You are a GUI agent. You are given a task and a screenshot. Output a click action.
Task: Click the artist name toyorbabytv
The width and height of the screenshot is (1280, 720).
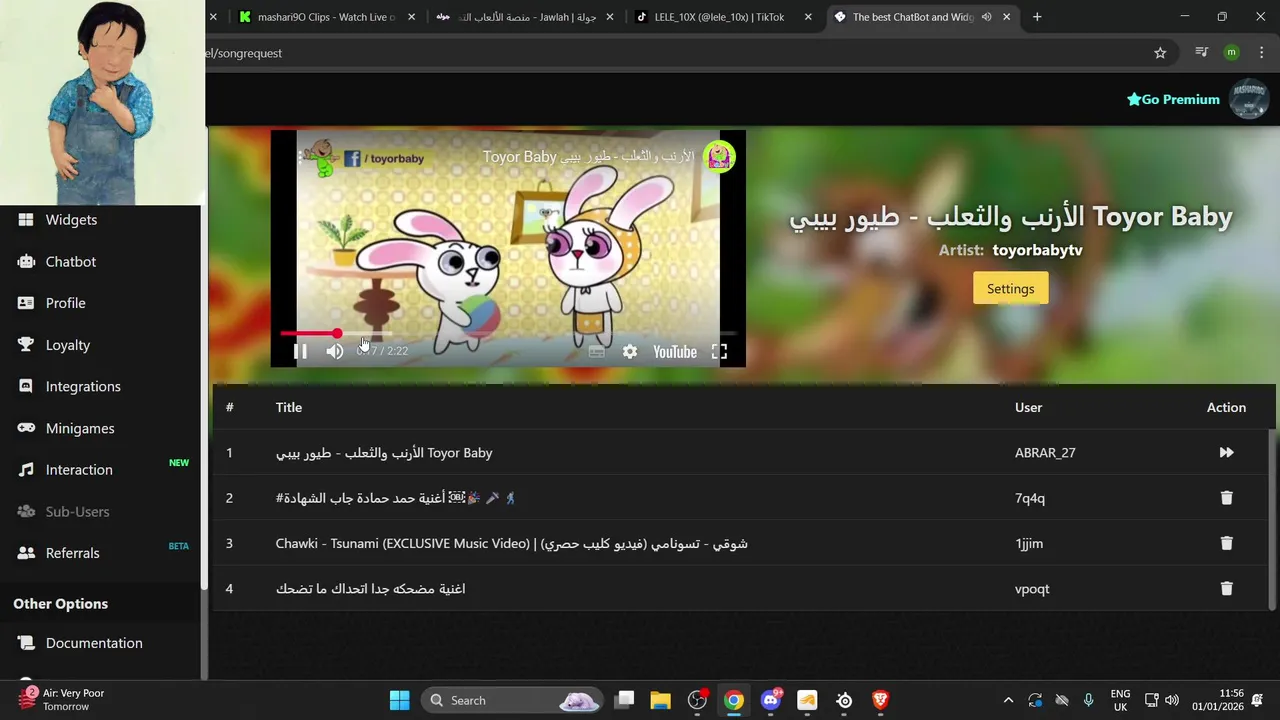pyautogui.click(x=1037, y=250)
